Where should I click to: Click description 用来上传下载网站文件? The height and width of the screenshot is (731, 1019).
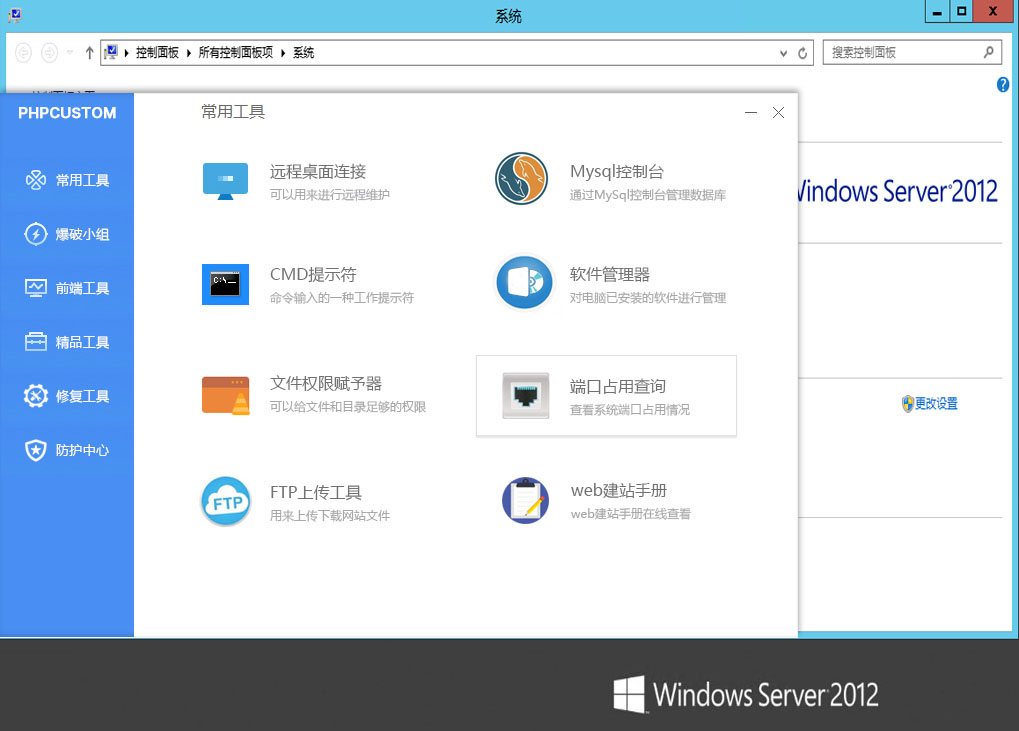coord(329,516)
